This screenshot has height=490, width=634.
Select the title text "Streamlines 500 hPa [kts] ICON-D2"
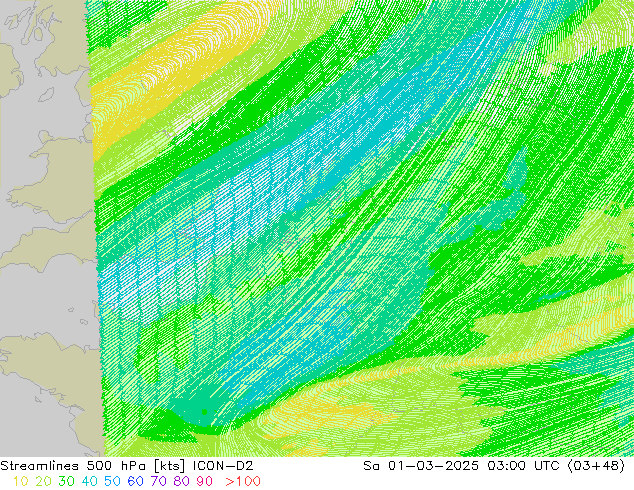tap(127, 466)
